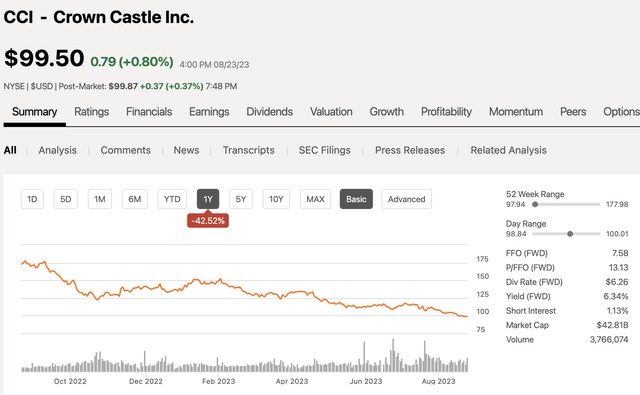
Task: Click the Day Range slider marker
Action: click(x=570, y=234)
